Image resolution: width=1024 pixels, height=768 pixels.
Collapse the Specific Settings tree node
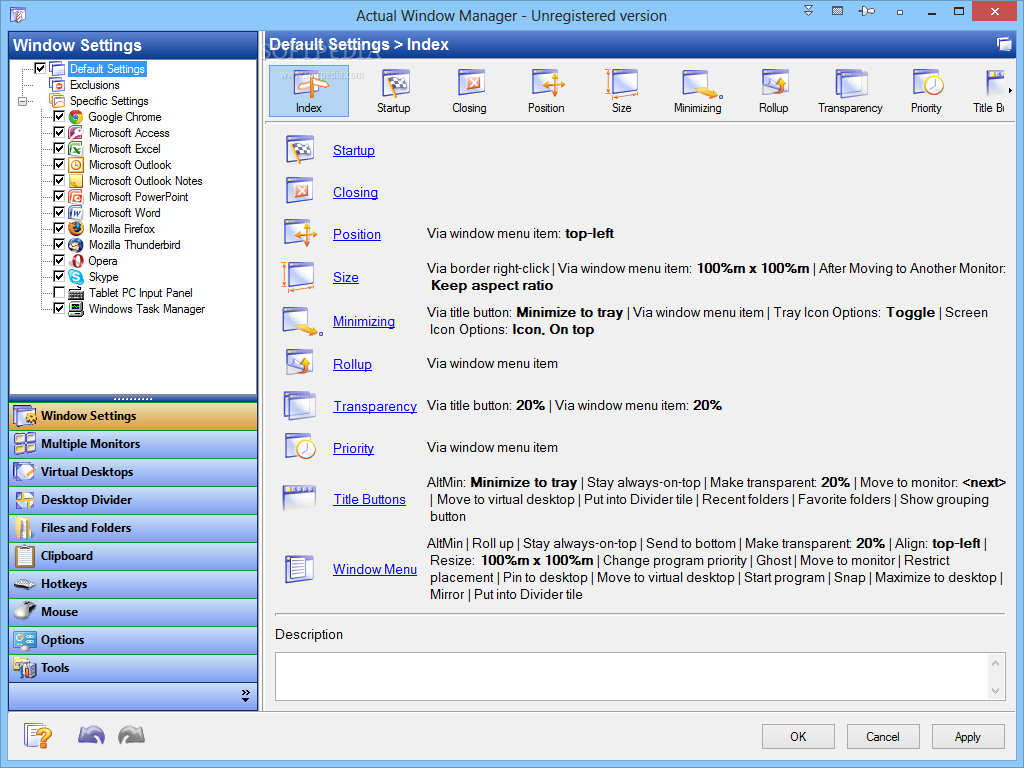(x=22, y=101)
